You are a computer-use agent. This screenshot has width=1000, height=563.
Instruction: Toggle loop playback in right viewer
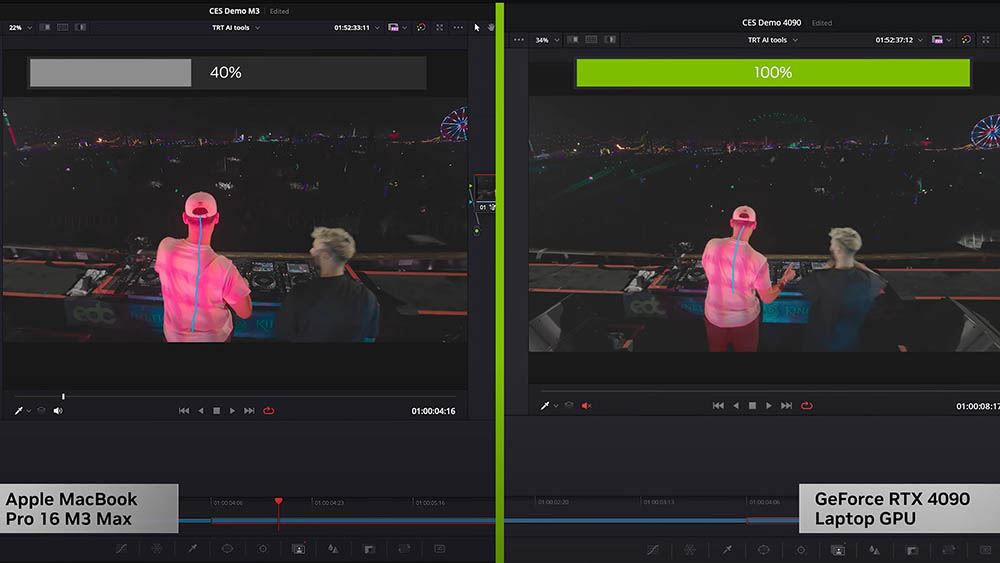point(806,406)
